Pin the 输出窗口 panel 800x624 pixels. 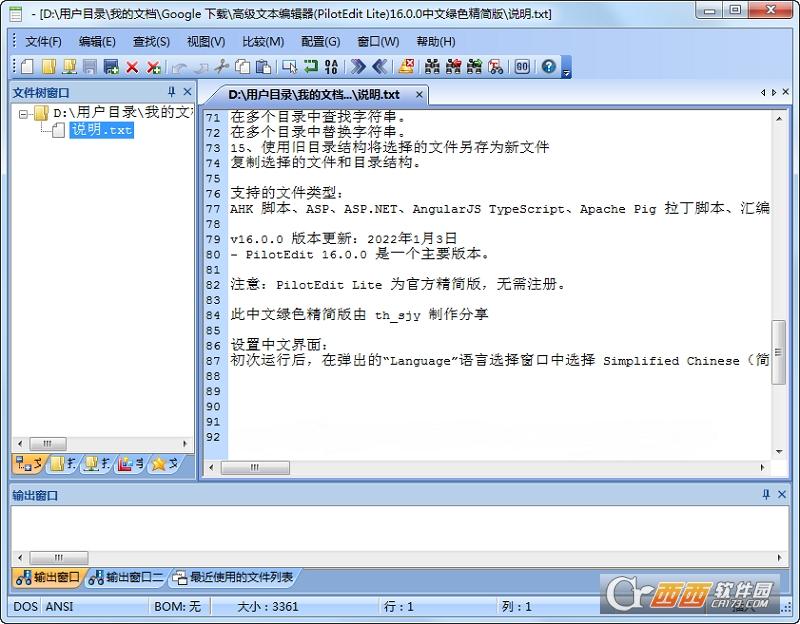pyautogui.click(x=766, y=494)
